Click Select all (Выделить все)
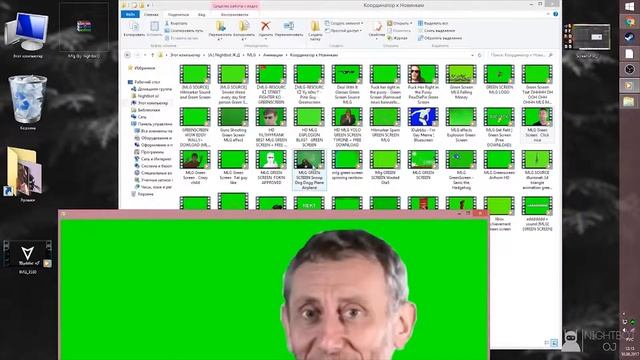 433,23
